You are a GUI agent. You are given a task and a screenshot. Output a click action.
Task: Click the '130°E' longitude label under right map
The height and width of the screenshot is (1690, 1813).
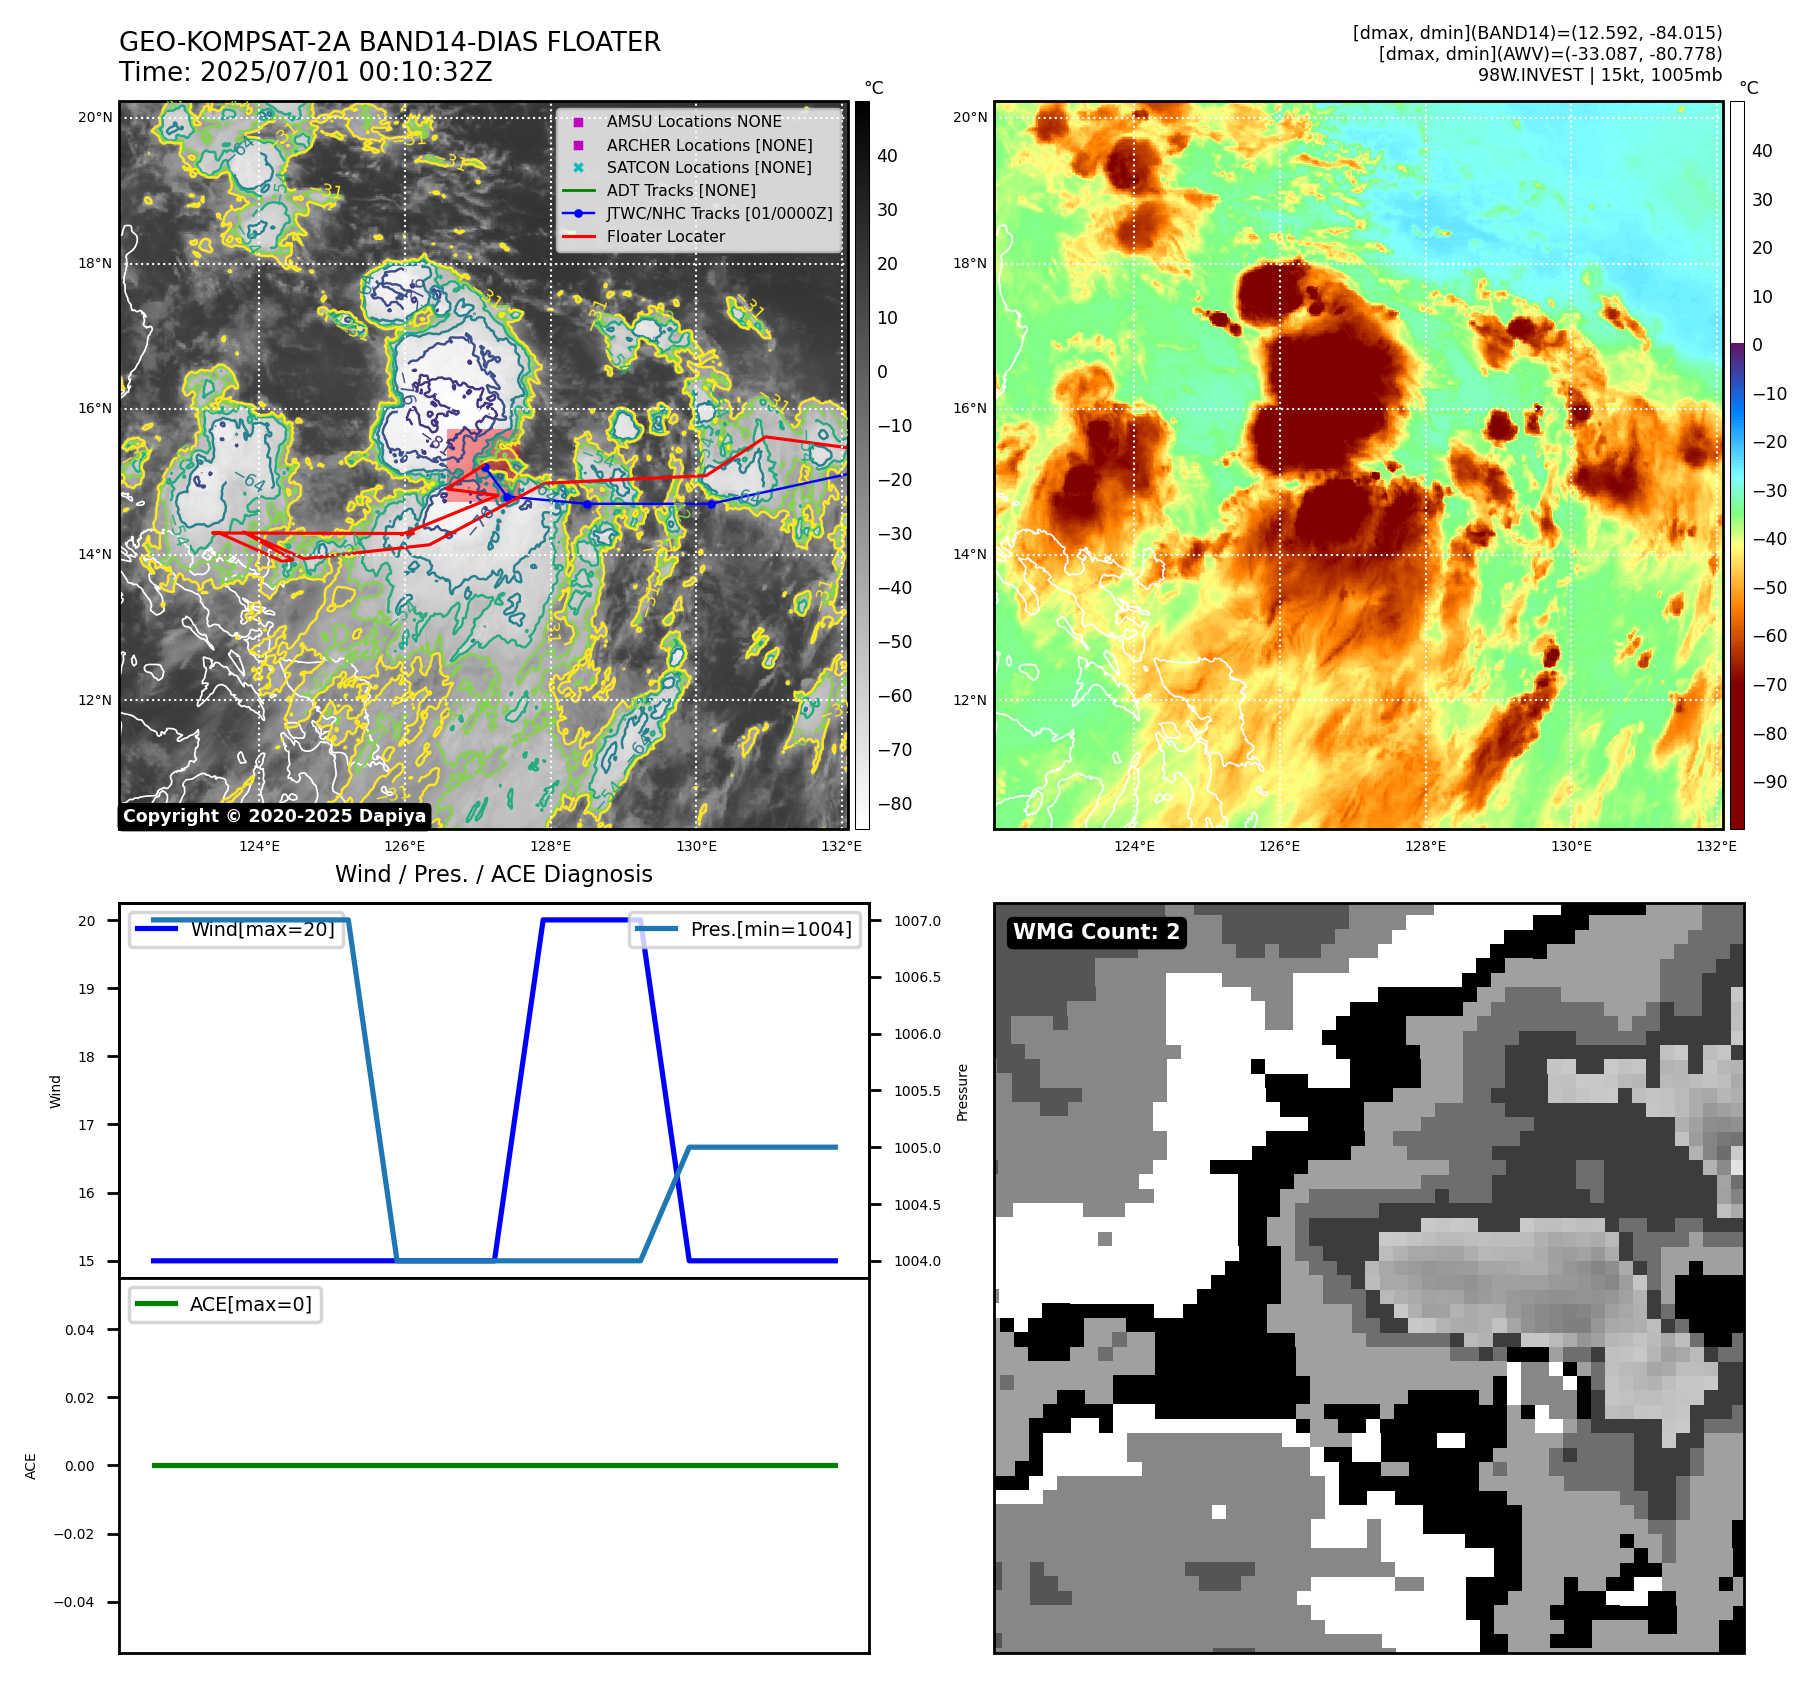(x=1571, y=846)
